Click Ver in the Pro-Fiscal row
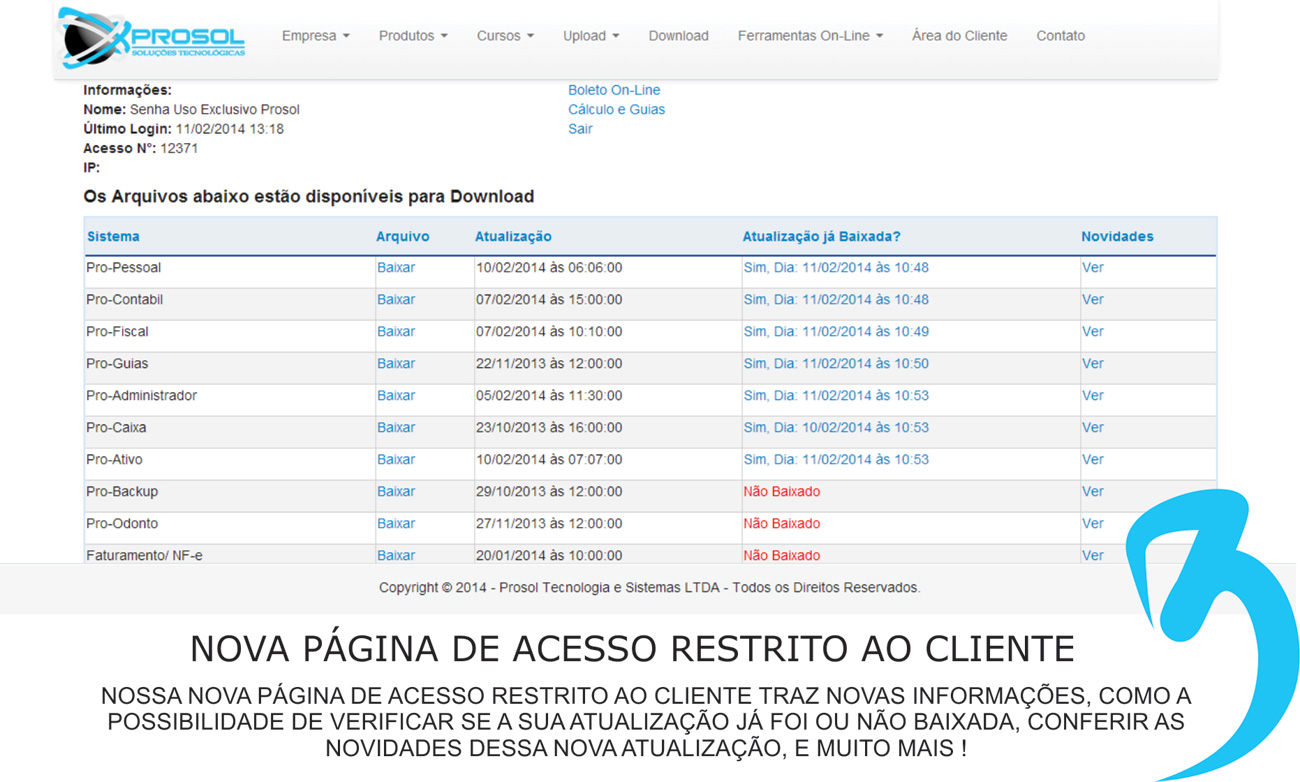This screenshot has width=1300, height=782. pos(1092,332)
